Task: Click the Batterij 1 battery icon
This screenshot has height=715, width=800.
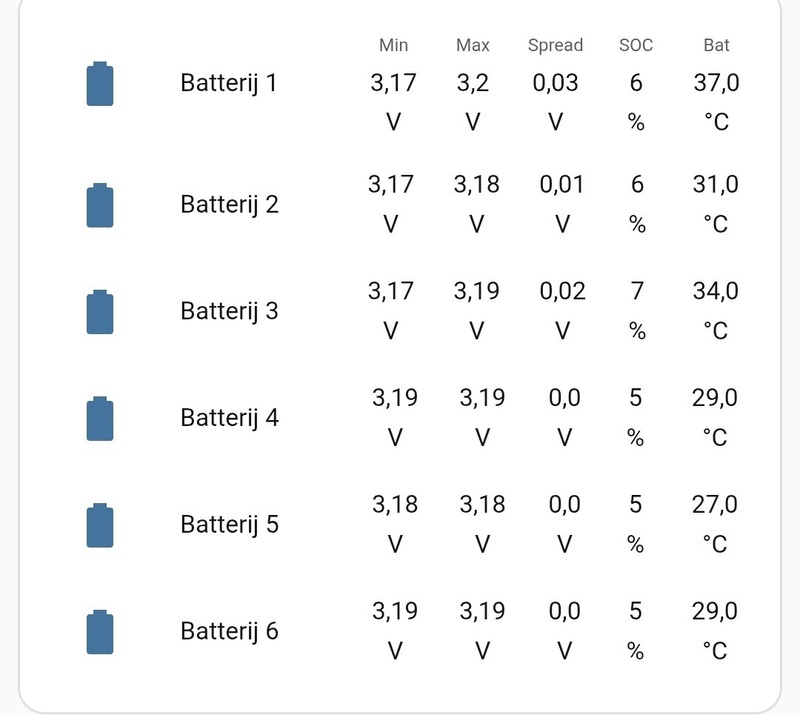Action: coord(100,83)
